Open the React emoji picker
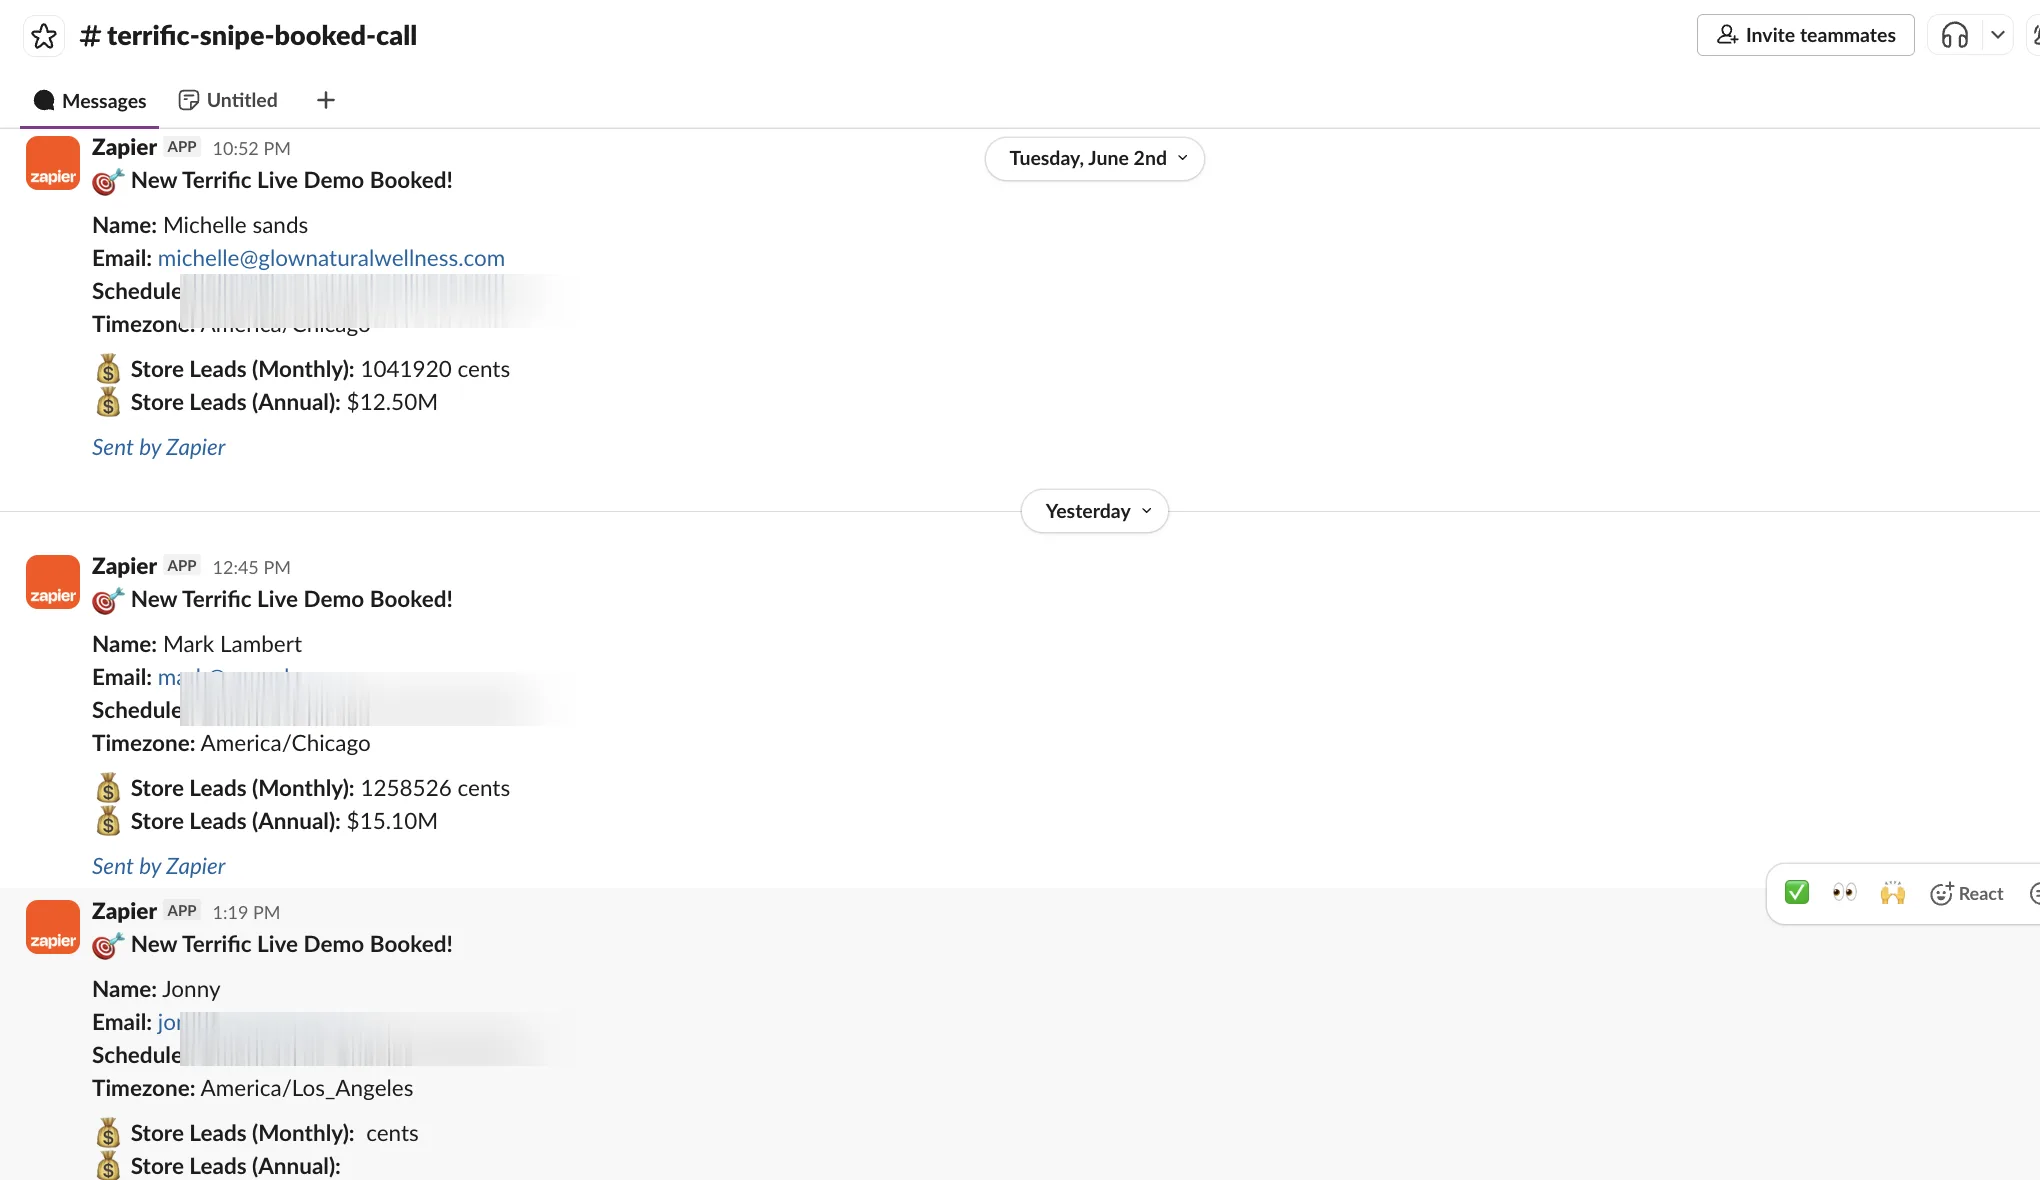 coord(1967,894)
